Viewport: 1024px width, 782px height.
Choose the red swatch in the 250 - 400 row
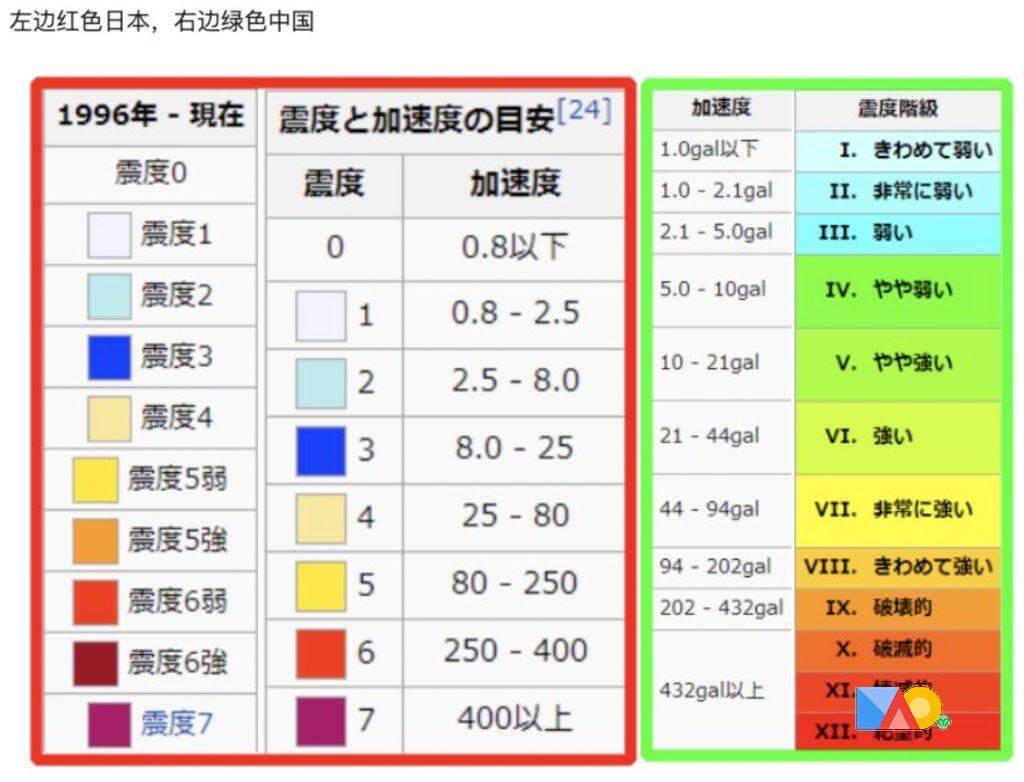tap(320, 653)
